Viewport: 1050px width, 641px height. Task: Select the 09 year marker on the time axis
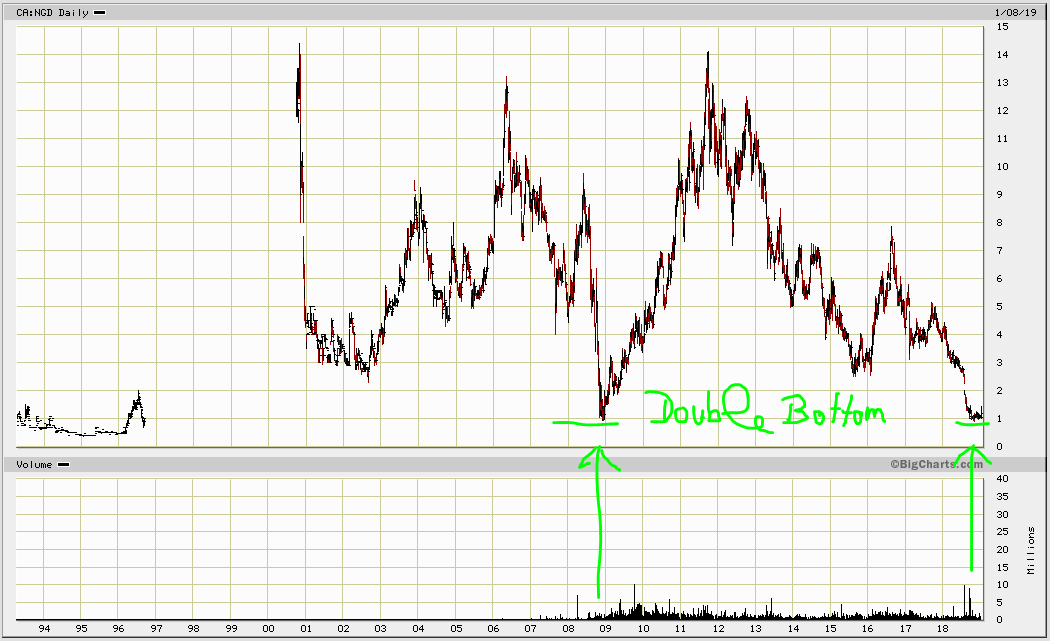[x=605, y=629]
